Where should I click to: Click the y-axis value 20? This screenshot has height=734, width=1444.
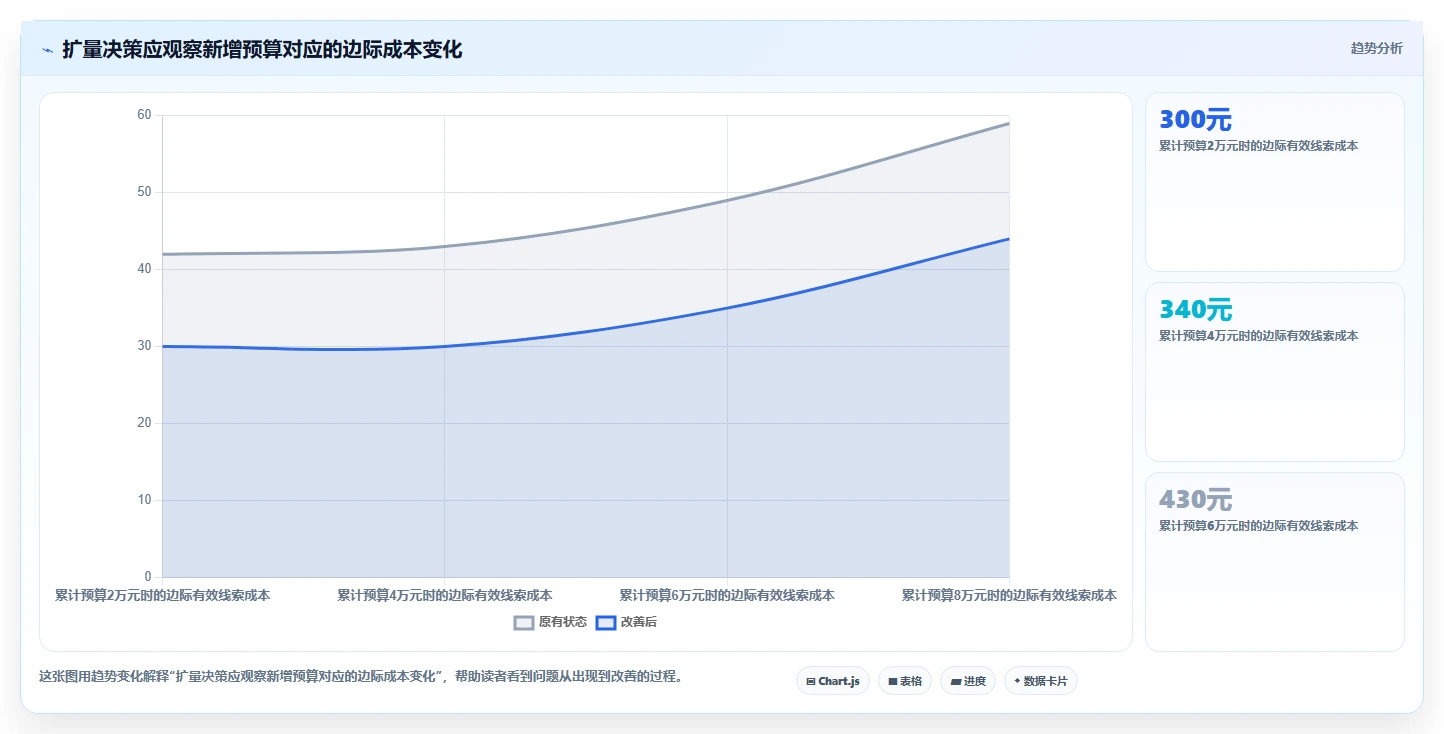coord(144,423)
